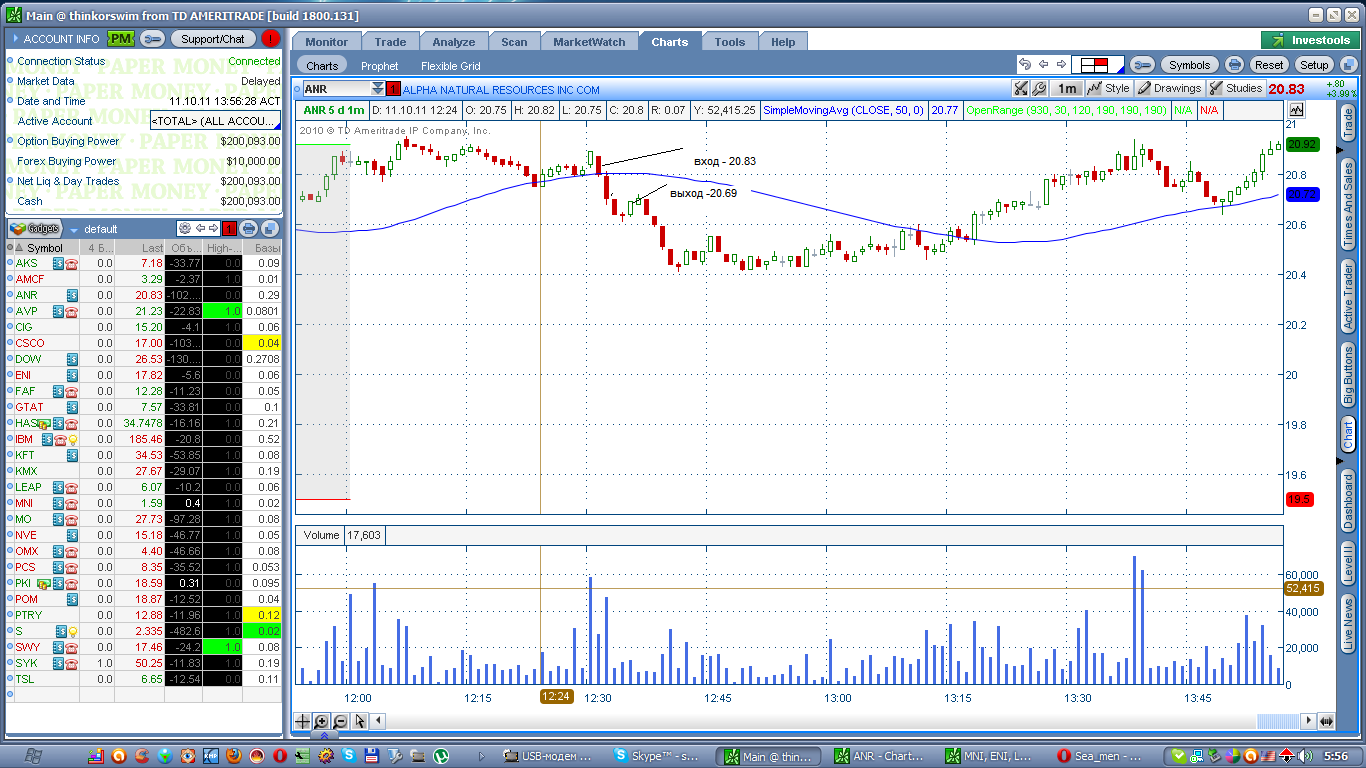Open the watchlist default dropdown
The image size is (1366, 768).
74,229
